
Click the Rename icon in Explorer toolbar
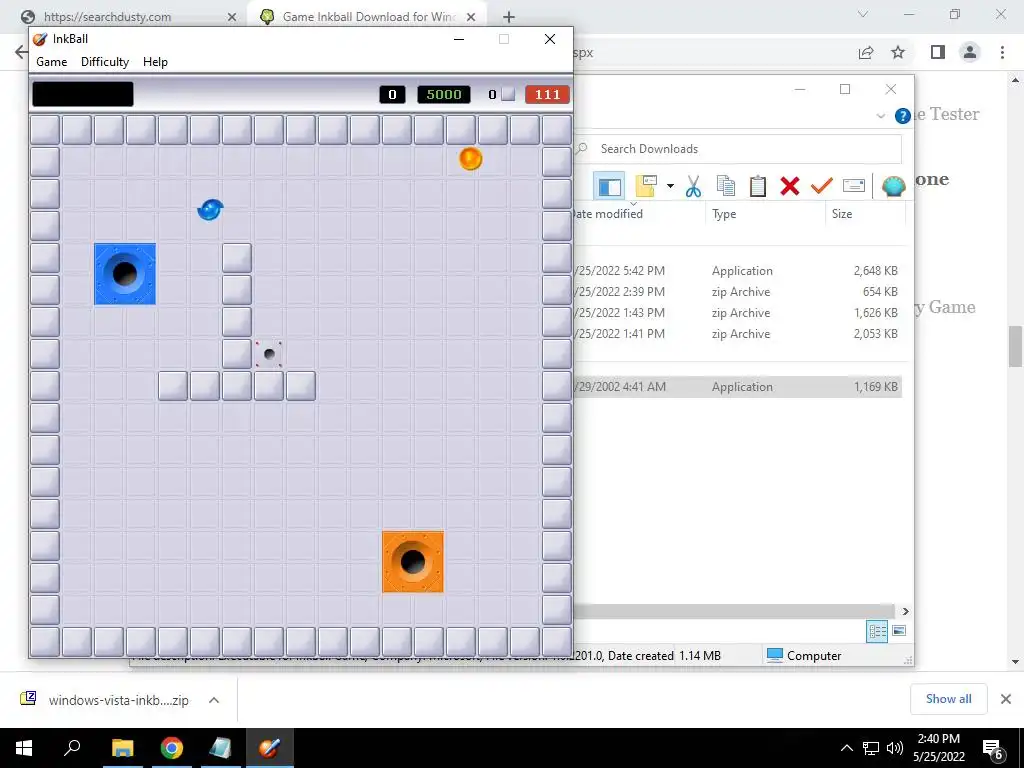pyautogui.click(x=854, y=186)
